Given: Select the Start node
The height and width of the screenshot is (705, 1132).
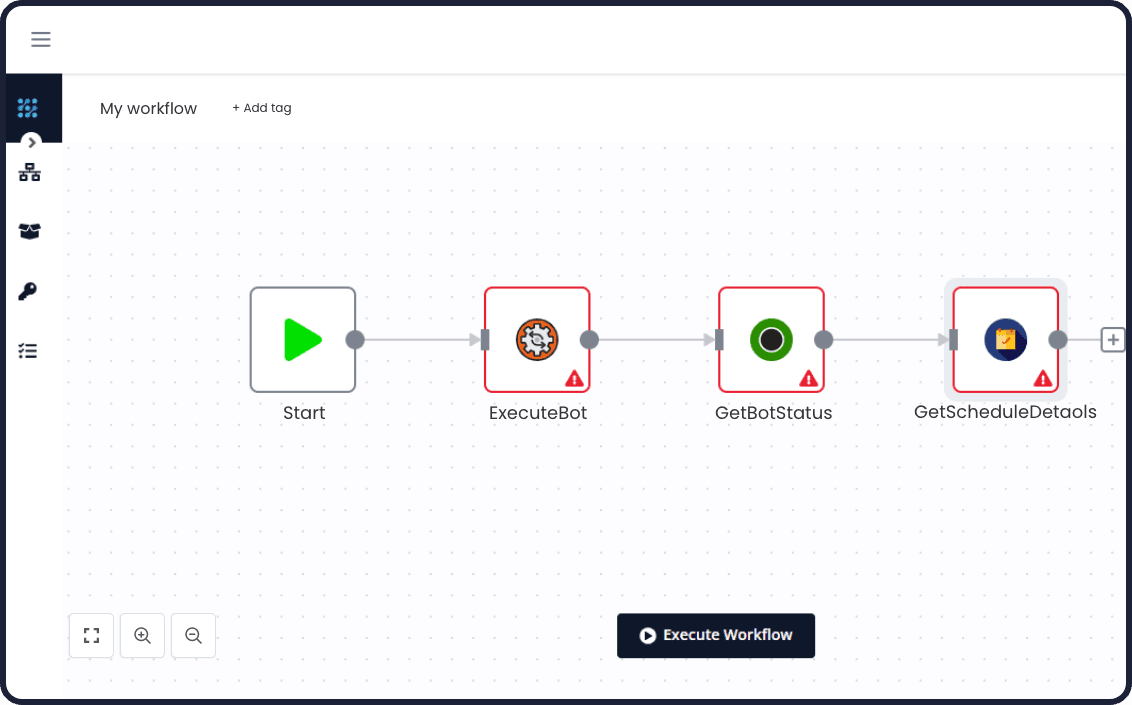Looking at the screenshot, I should click(302, 340).
